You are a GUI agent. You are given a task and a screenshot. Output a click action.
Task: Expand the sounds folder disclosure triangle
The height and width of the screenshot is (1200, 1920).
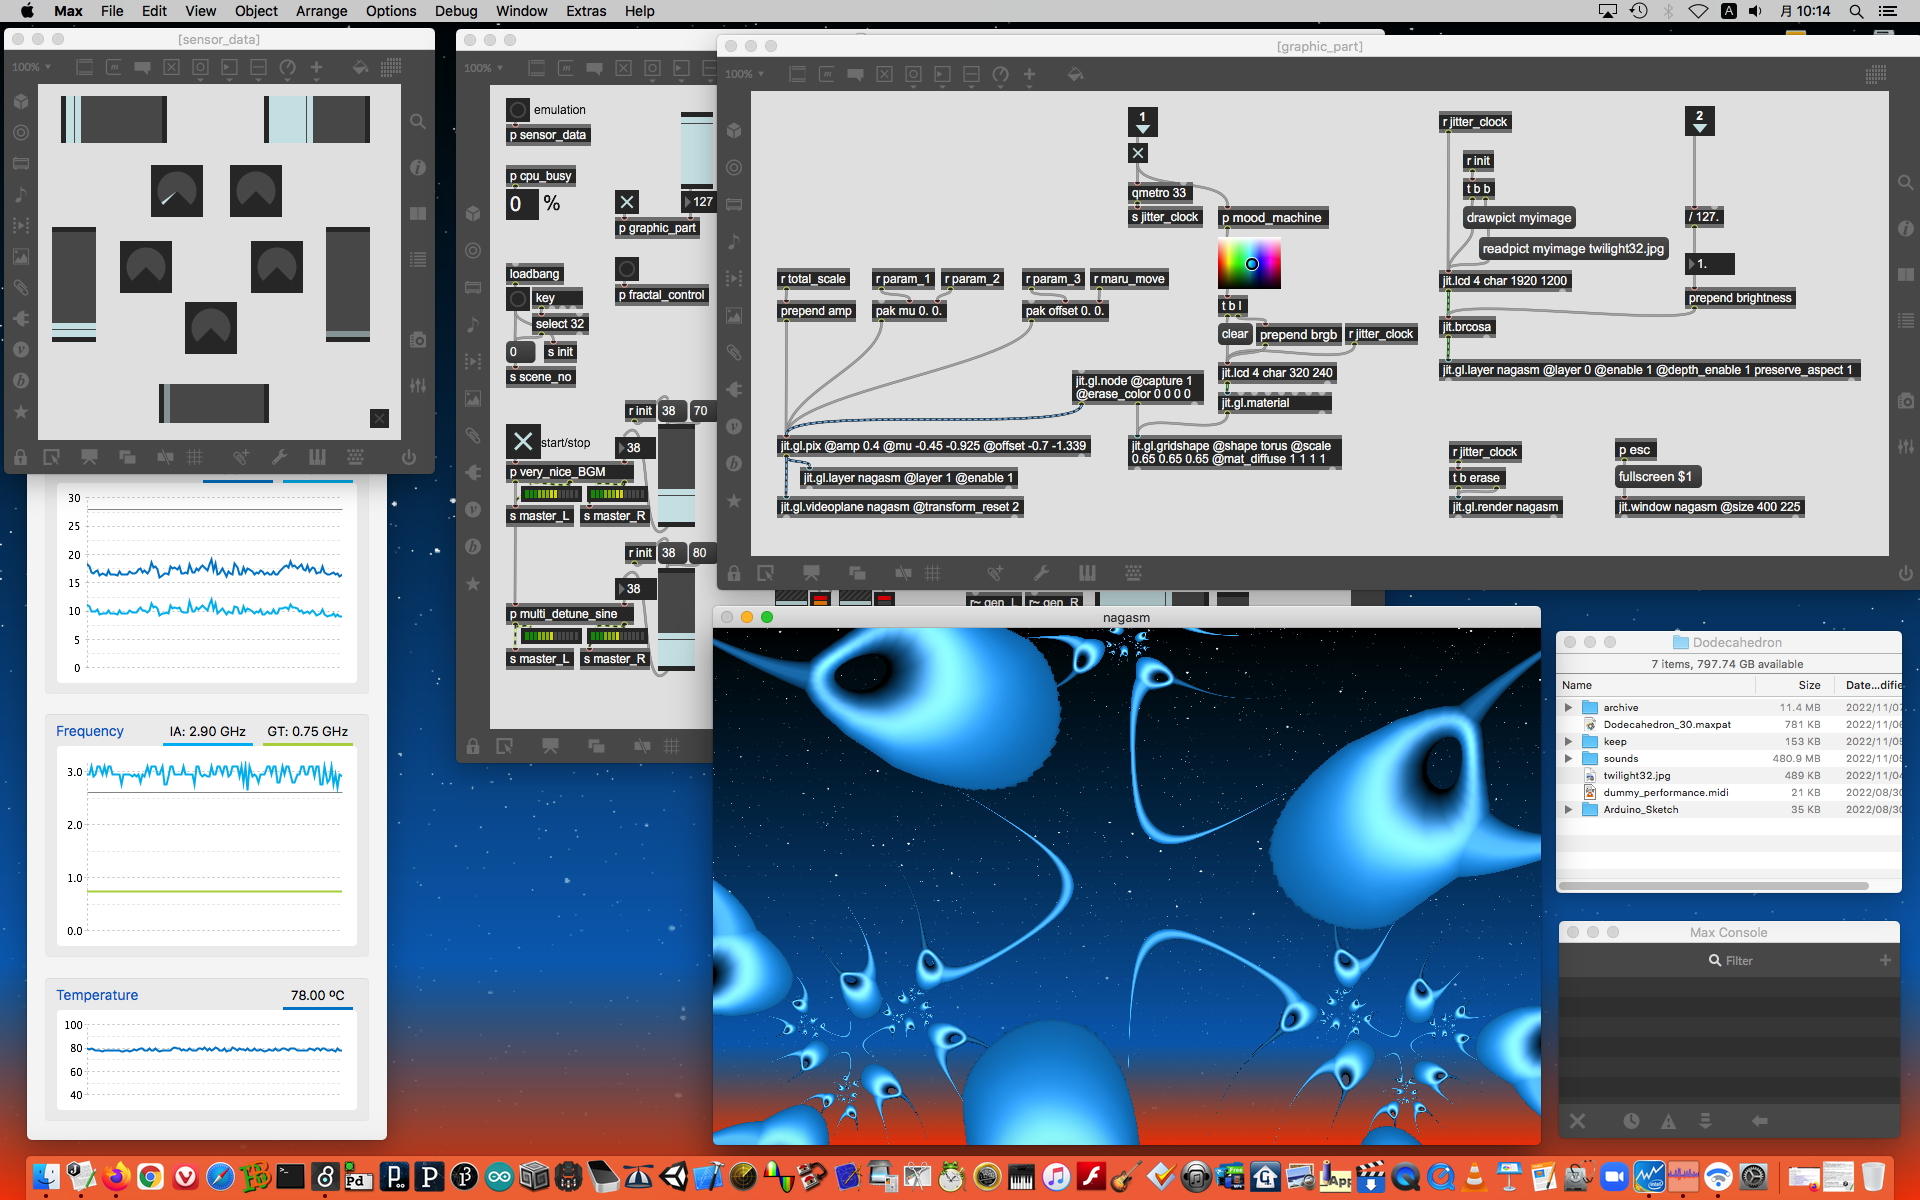pyautogui.click(x=1568, y=758)
